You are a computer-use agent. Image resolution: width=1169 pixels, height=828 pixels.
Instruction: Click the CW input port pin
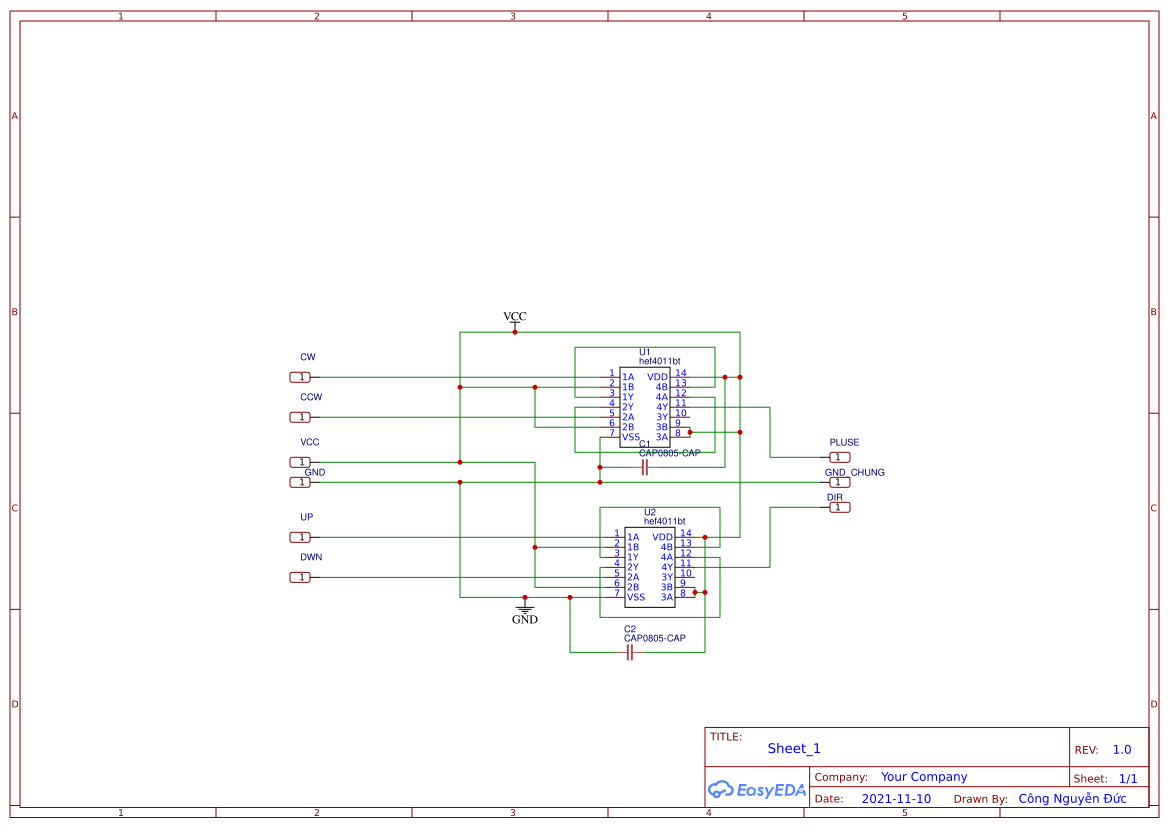(x=300, y=377)
